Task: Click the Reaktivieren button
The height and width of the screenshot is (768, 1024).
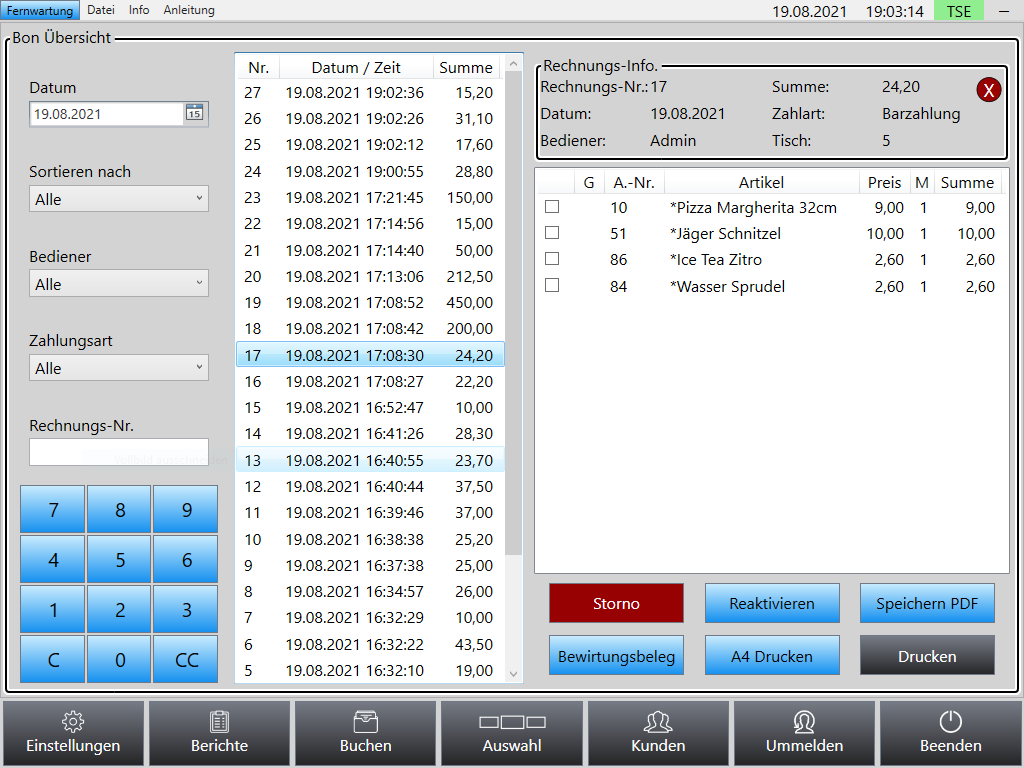Action: pos(772,603)
